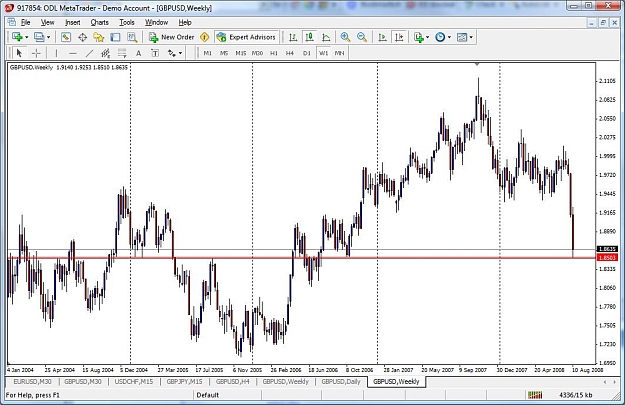Switch chart to Bar Chart mode
The image size is (625, 405).
(293, 37)
